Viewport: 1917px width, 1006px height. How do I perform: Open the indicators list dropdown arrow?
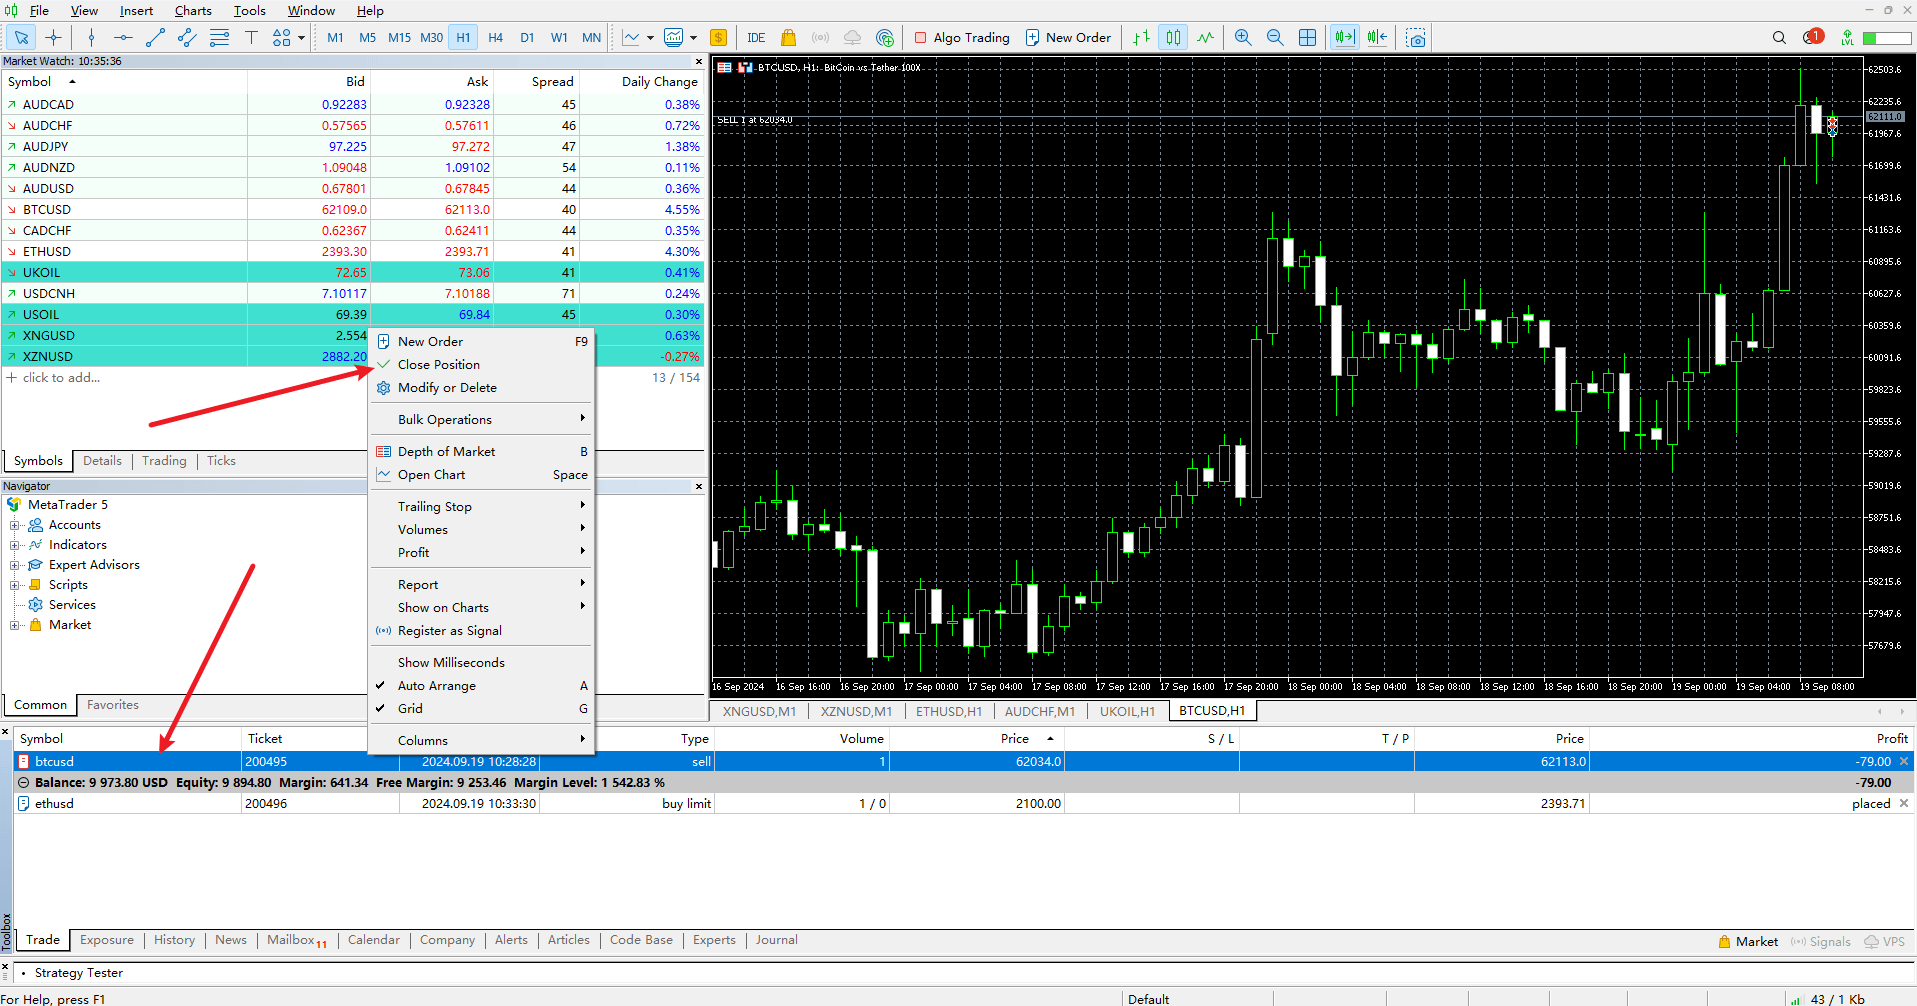click(650, 38)
